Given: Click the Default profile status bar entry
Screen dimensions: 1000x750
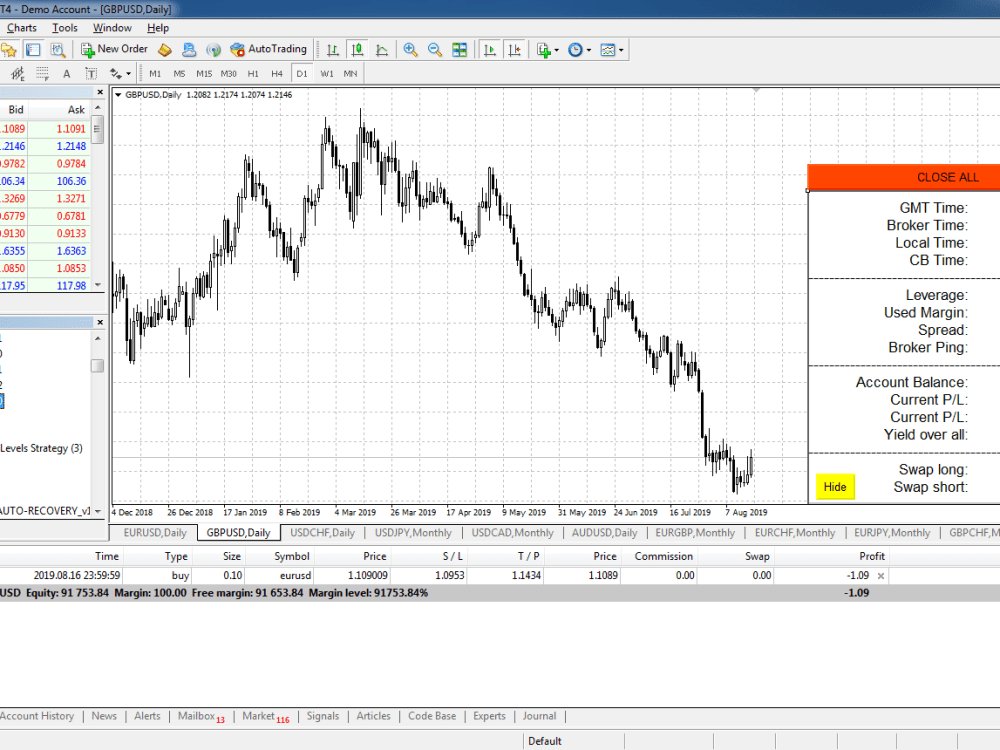Looking at the screenshot, I should [x=545, y=741].
